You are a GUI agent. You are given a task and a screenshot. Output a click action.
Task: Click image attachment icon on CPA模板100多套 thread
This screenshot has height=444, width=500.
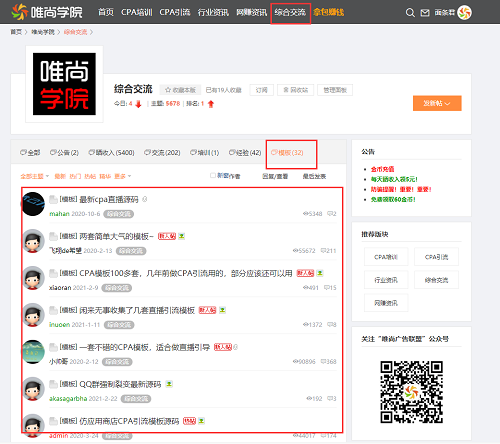click(x=320, y=273)
